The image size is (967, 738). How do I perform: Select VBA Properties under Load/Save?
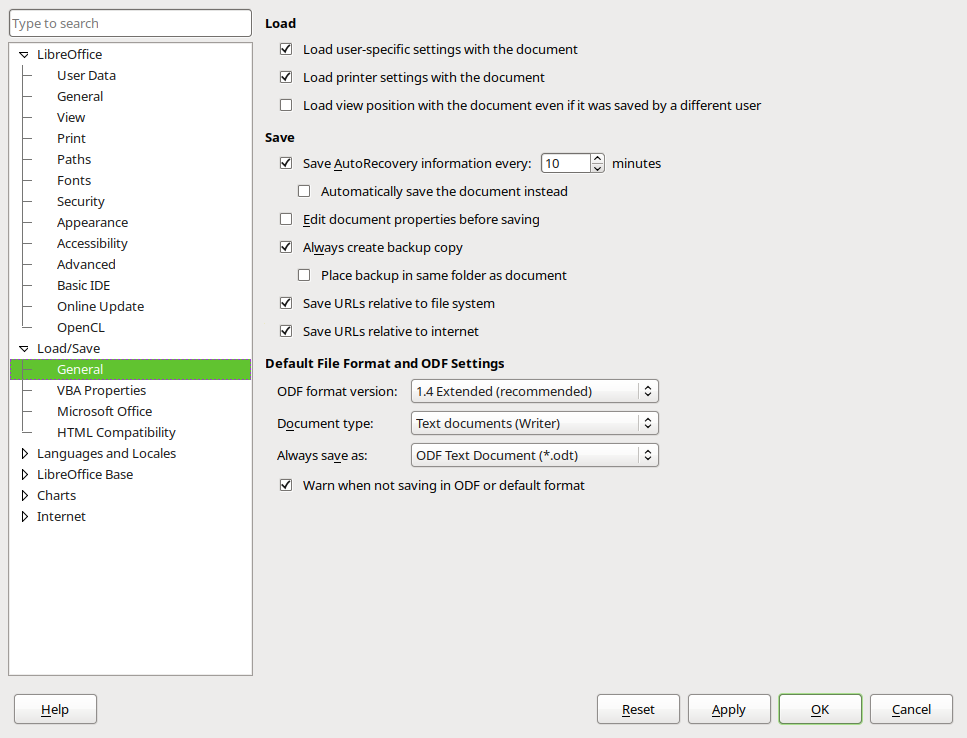(101, 391)
